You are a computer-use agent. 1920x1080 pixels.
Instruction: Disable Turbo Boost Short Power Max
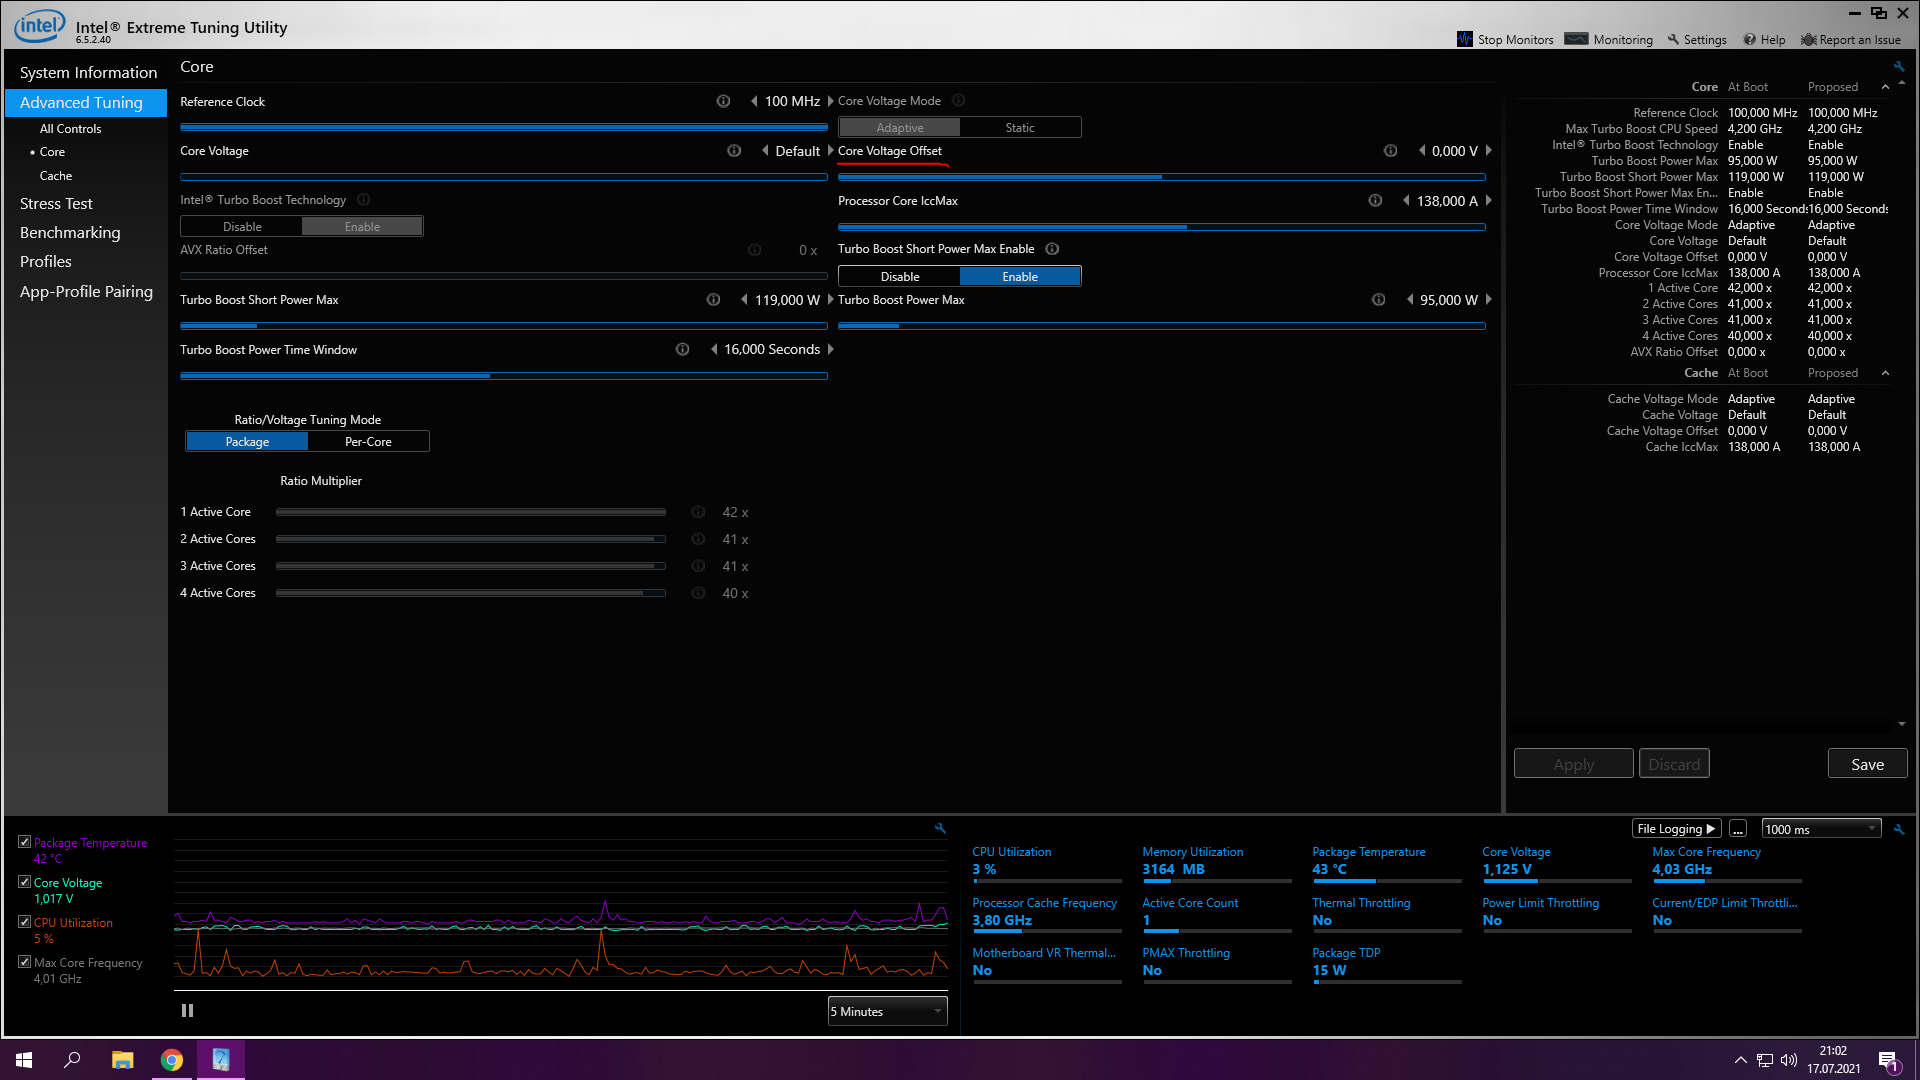click(899, 277)
